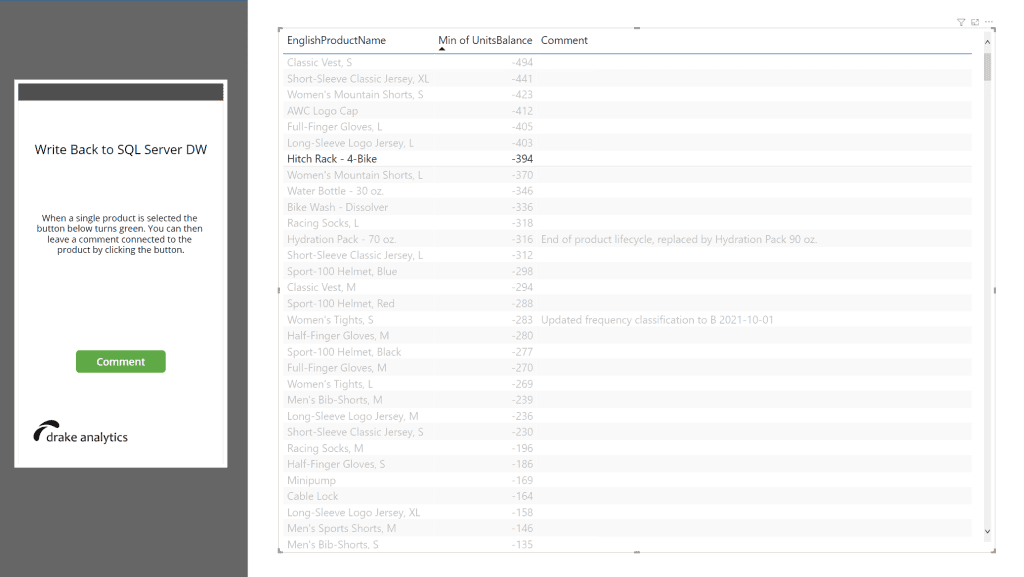The image size is (1024, 577).
Task: Select 'Water Bottle - 30 oz.' product
Action: coord(335,191)
